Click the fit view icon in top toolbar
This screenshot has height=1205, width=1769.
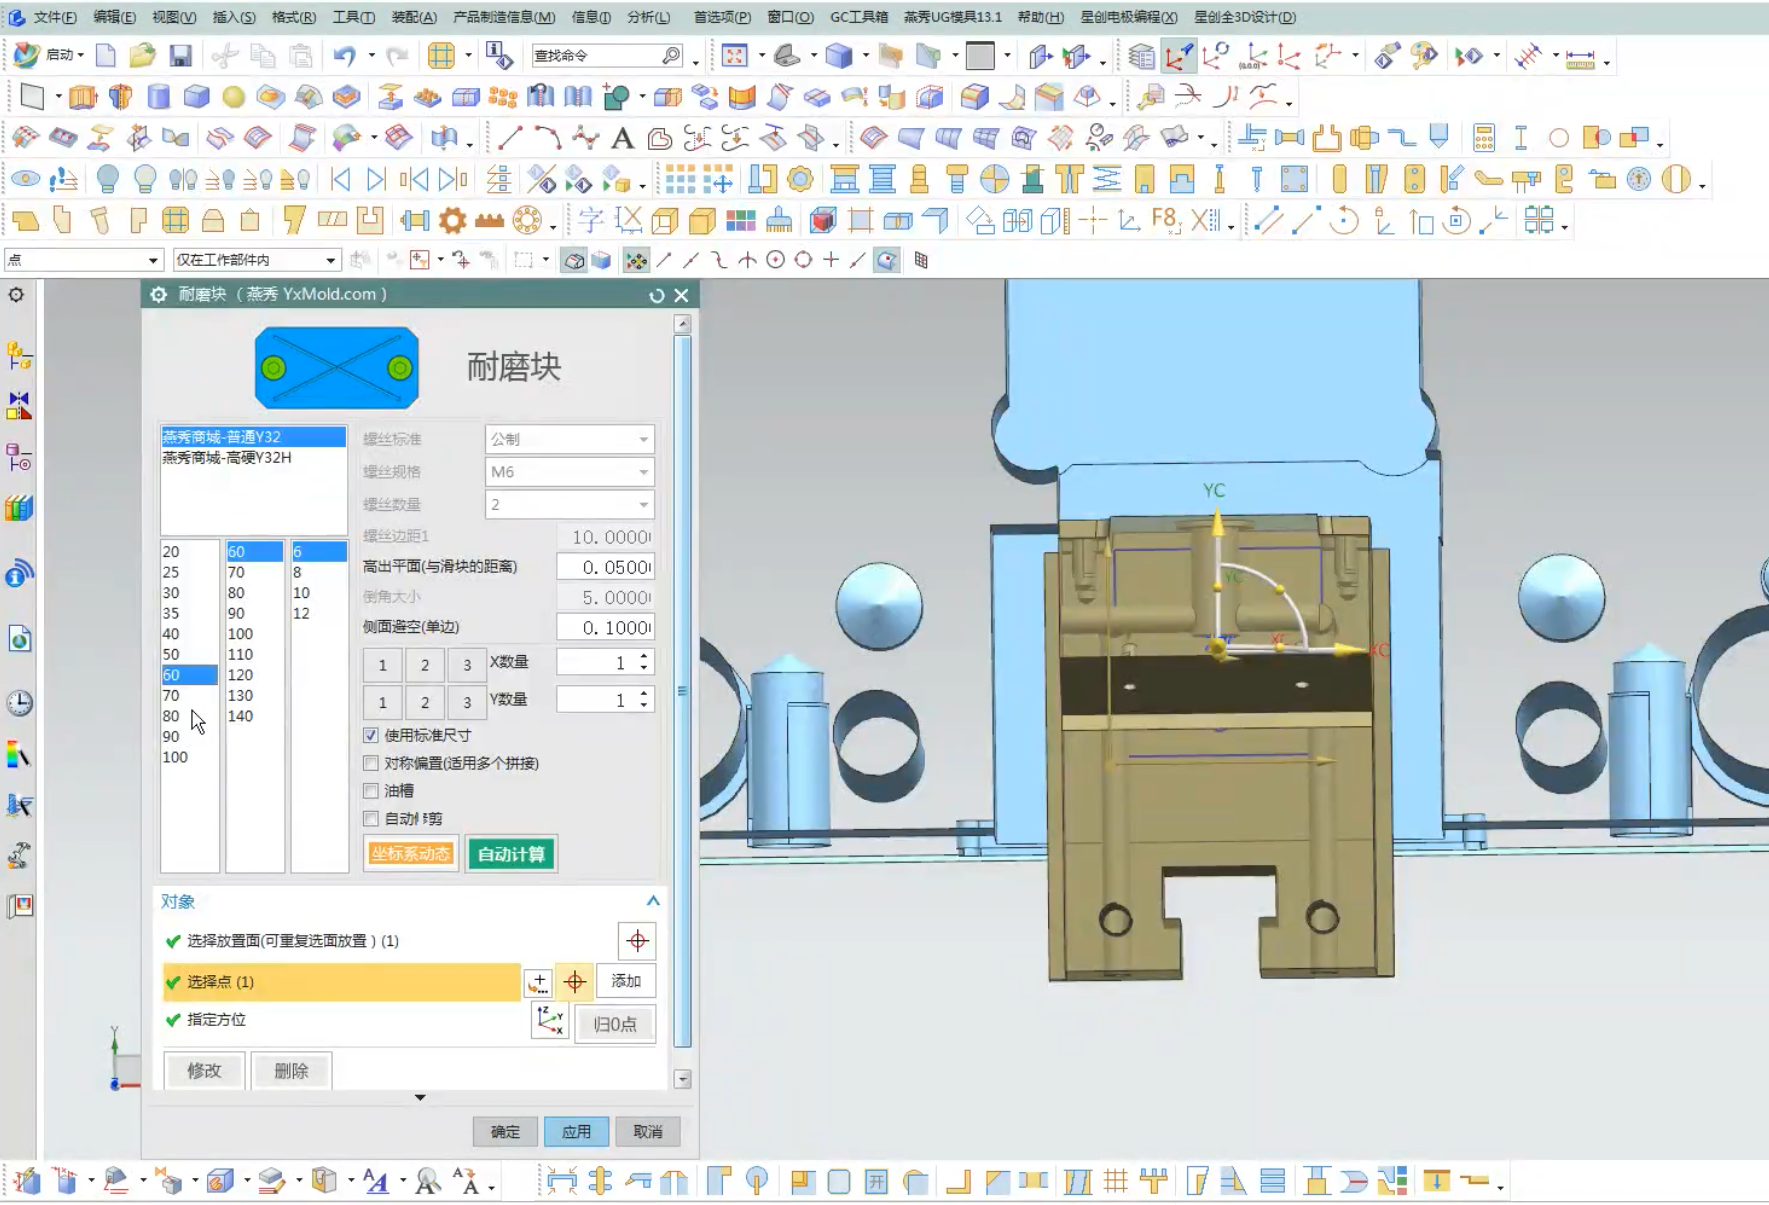point(734,56)
